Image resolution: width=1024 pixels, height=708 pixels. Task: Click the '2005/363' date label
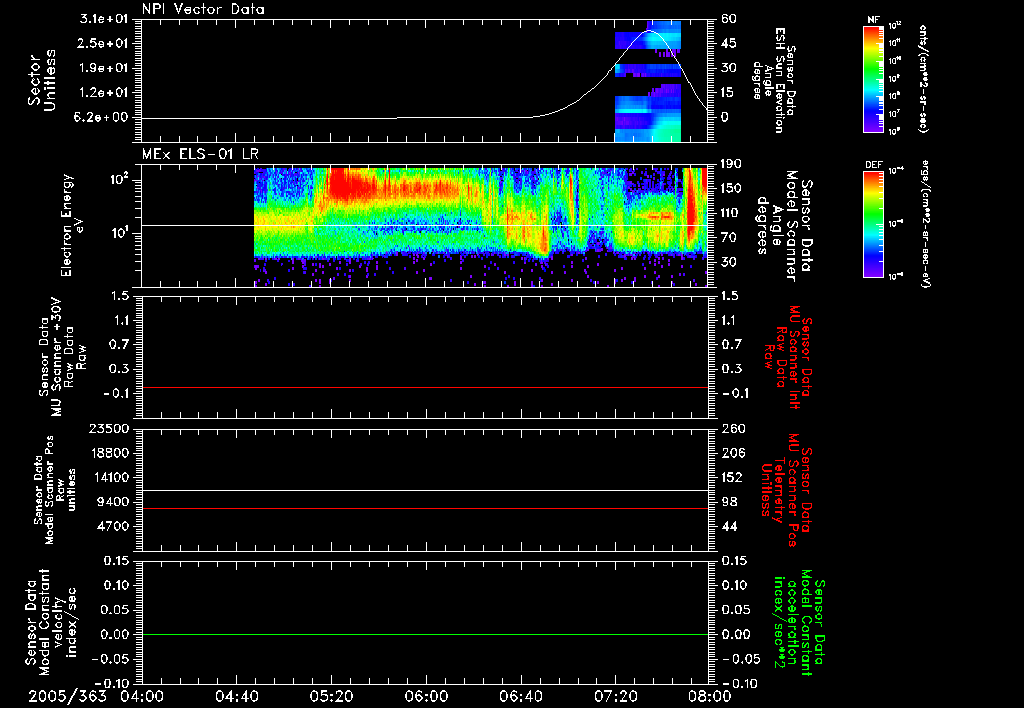point(67,696)
